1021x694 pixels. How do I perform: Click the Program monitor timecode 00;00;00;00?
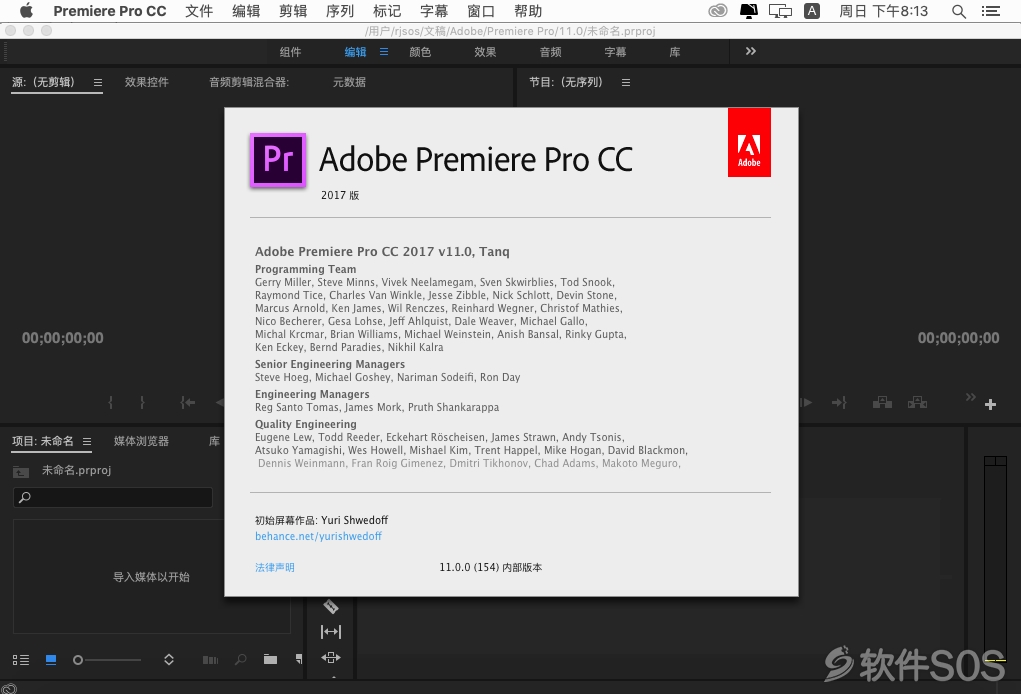(x=958, y=338)
